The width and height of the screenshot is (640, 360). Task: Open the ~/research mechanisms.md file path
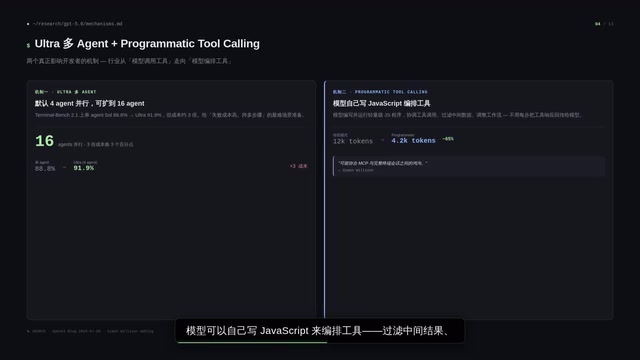click(78, 24)
